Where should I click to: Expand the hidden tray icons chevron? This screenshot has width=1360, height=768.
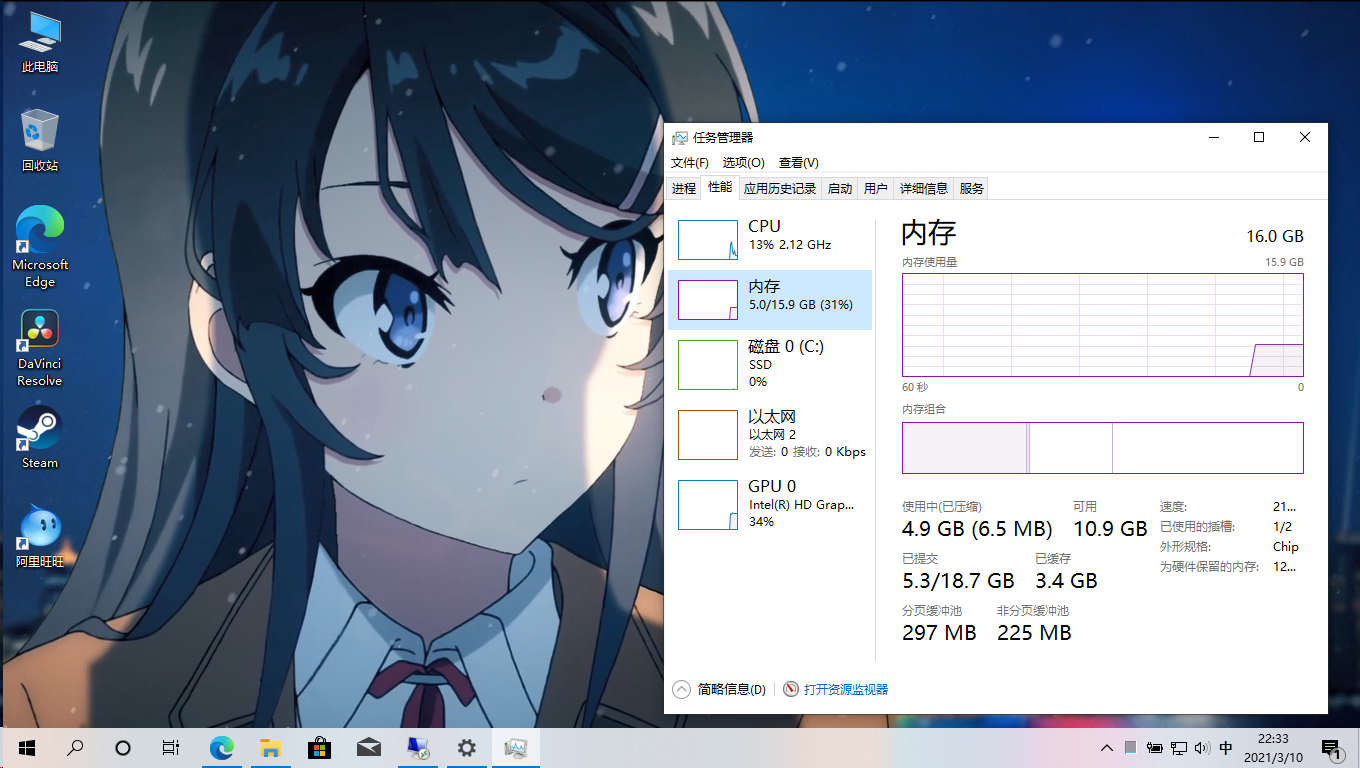pos(1107,747)
